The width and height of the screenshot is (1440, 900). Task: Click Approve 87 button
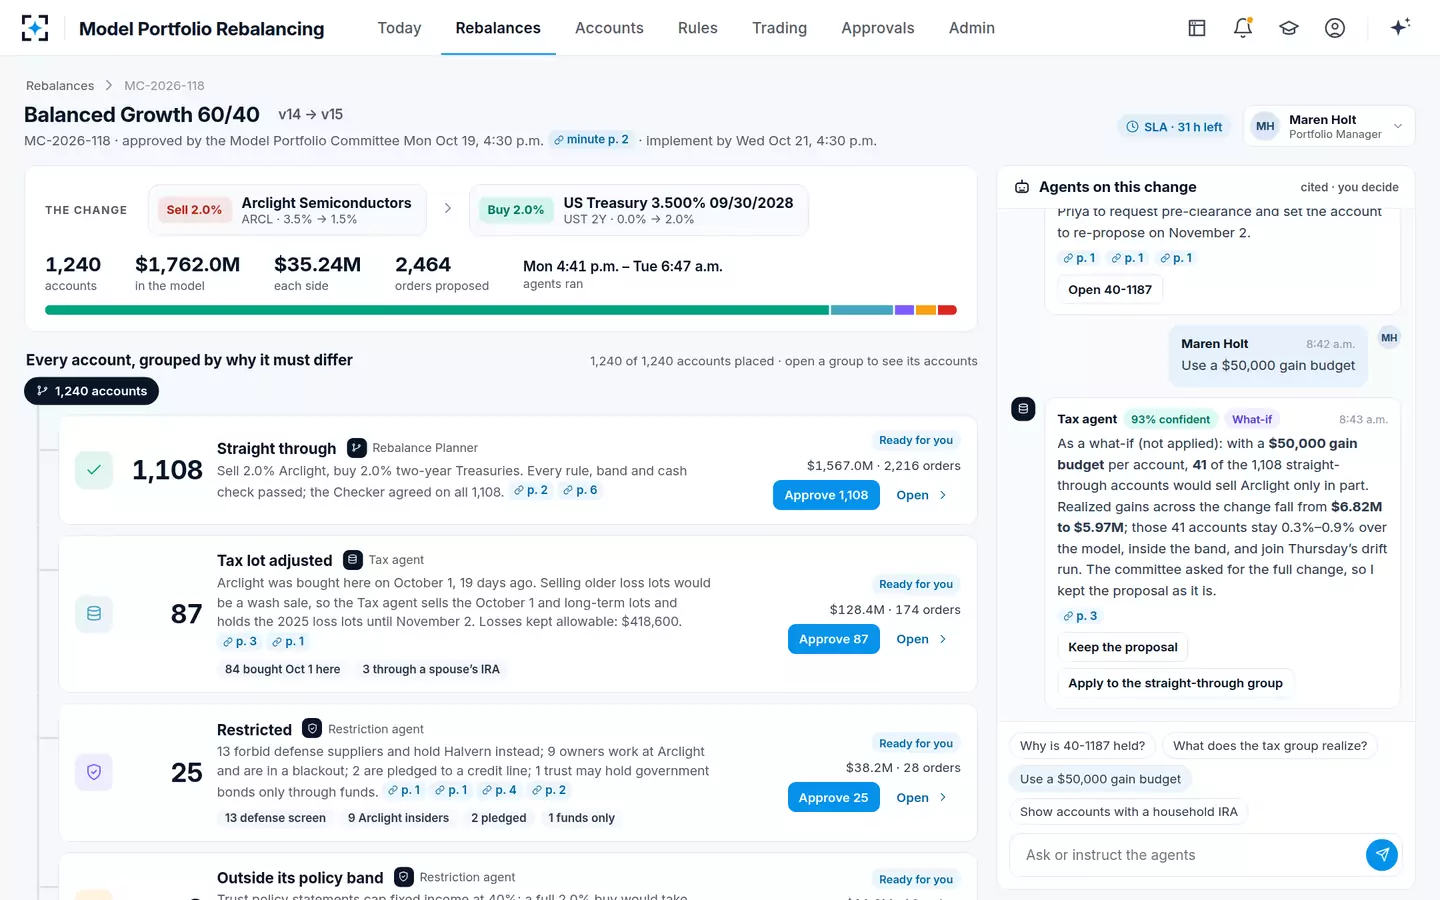point(833,639)
